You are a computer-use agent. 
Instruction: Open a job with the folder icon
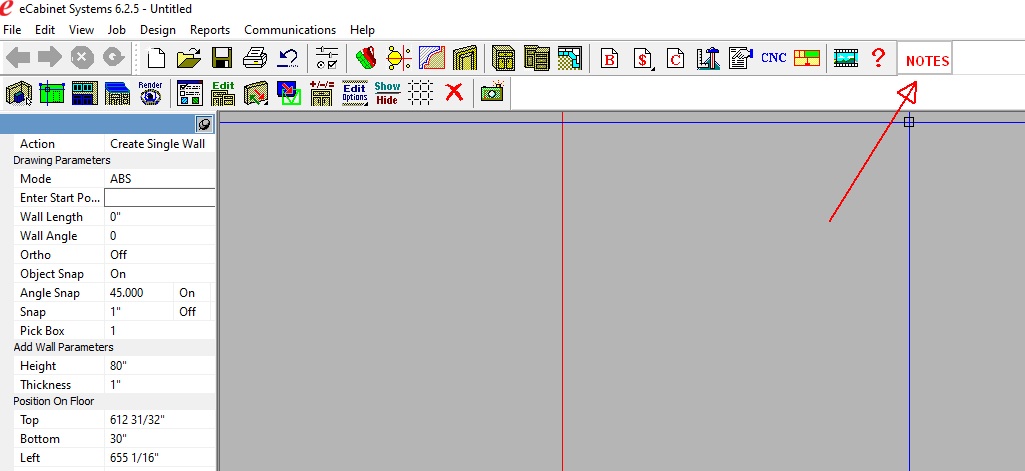pyautogui.click(x=189, y=58)
